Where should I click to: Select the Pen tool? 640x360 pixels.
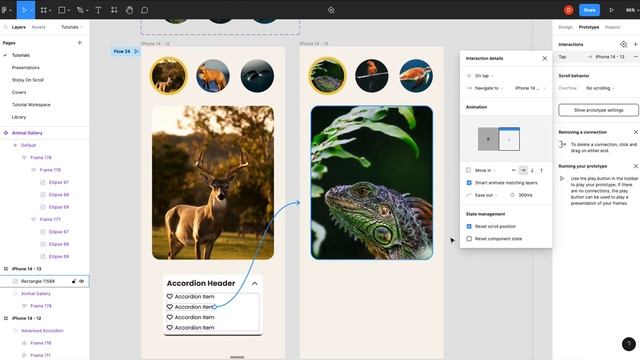pyautogui.click(x=80, y=10)
